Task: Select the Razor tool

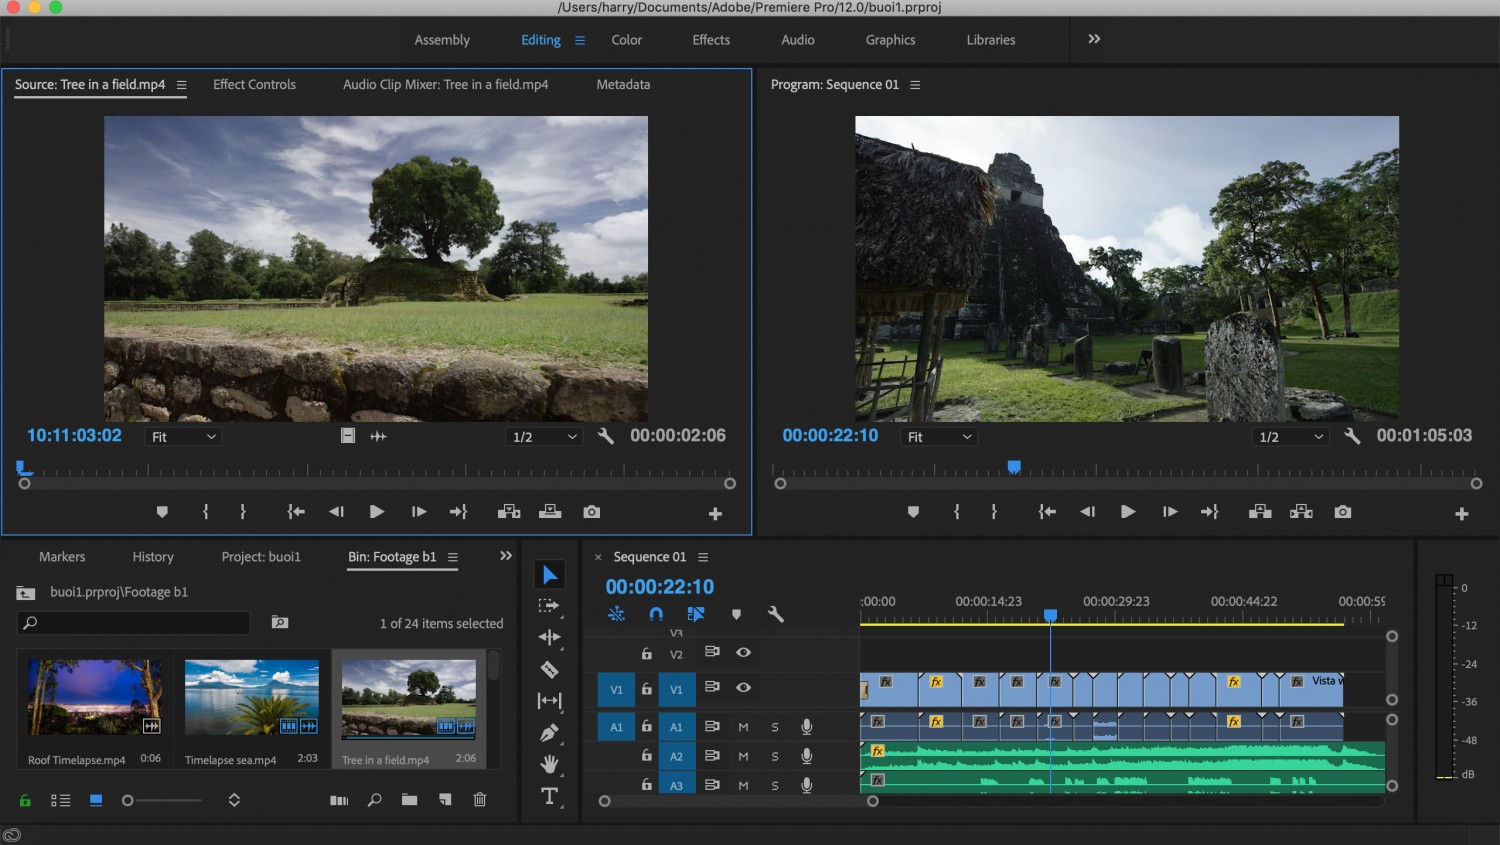Action: click(549, 669)
